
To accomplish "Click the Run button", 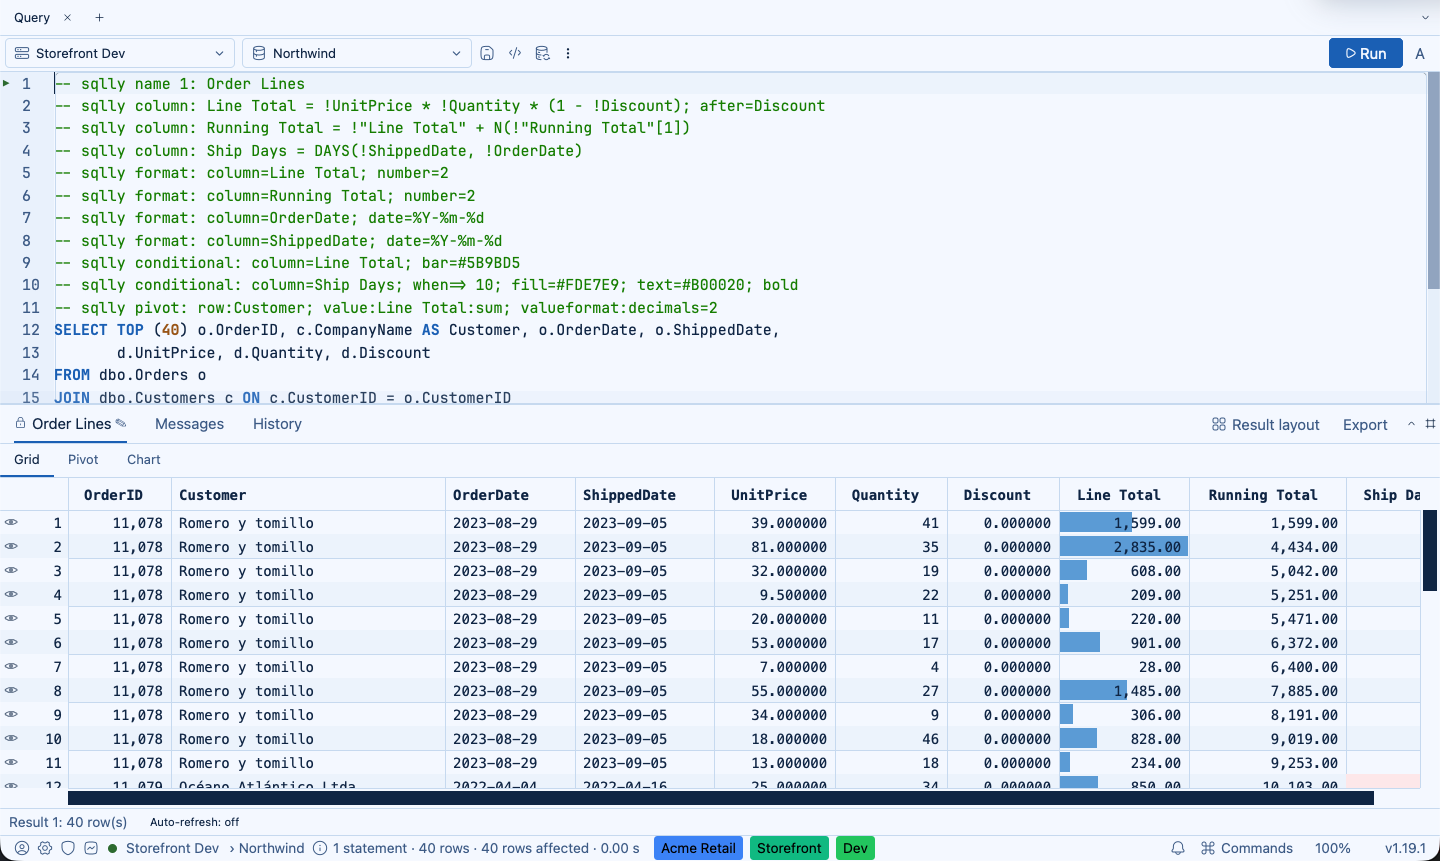I will pos(1366,53).
